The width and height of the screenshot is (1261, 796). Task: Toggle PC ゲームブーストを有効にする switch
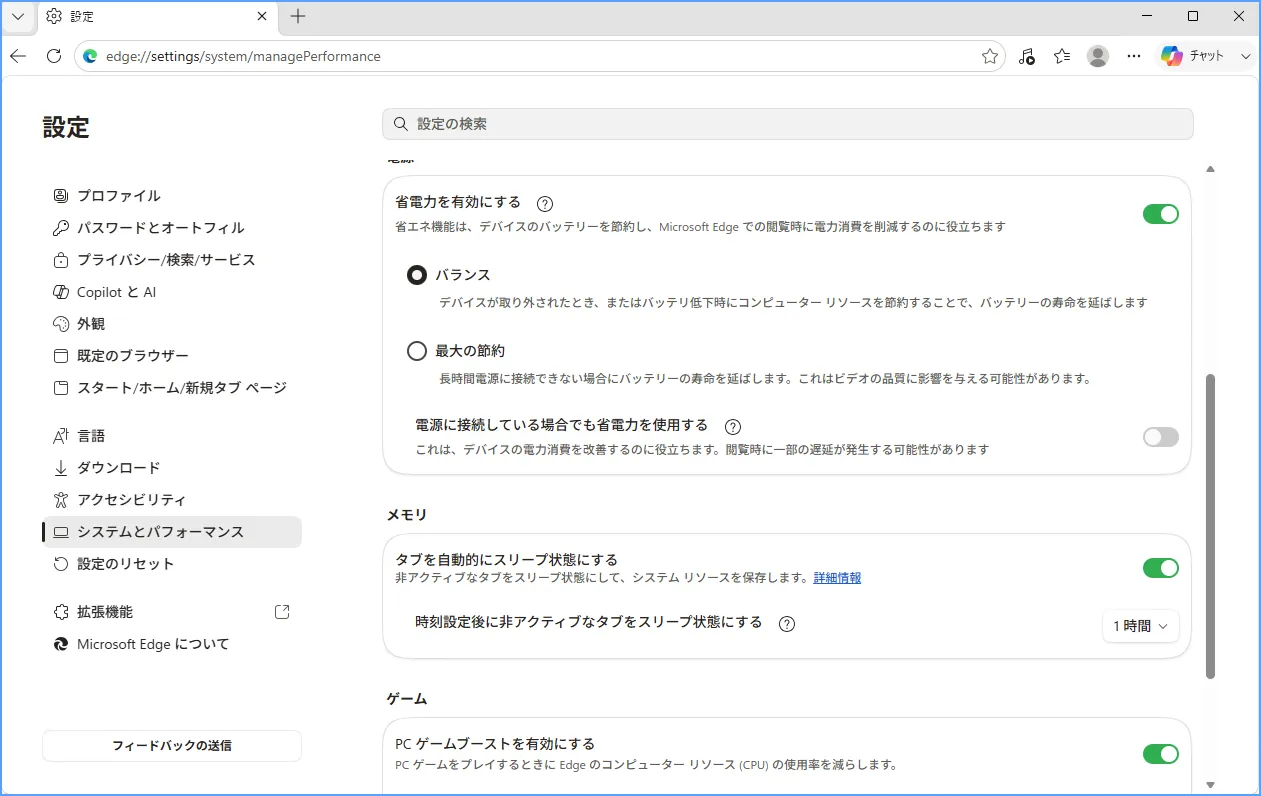(x=1161, y=754)
